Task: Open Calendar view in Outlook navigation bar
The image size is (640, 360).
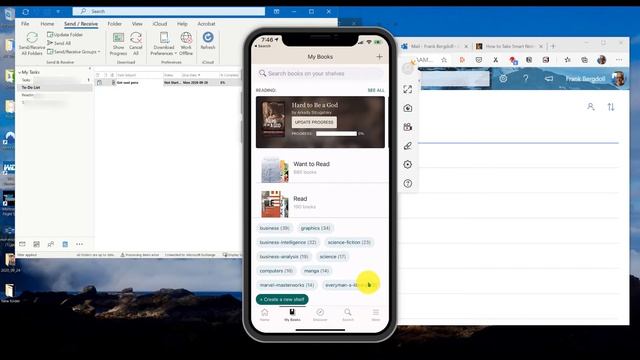Action: [x=36, y=244]
